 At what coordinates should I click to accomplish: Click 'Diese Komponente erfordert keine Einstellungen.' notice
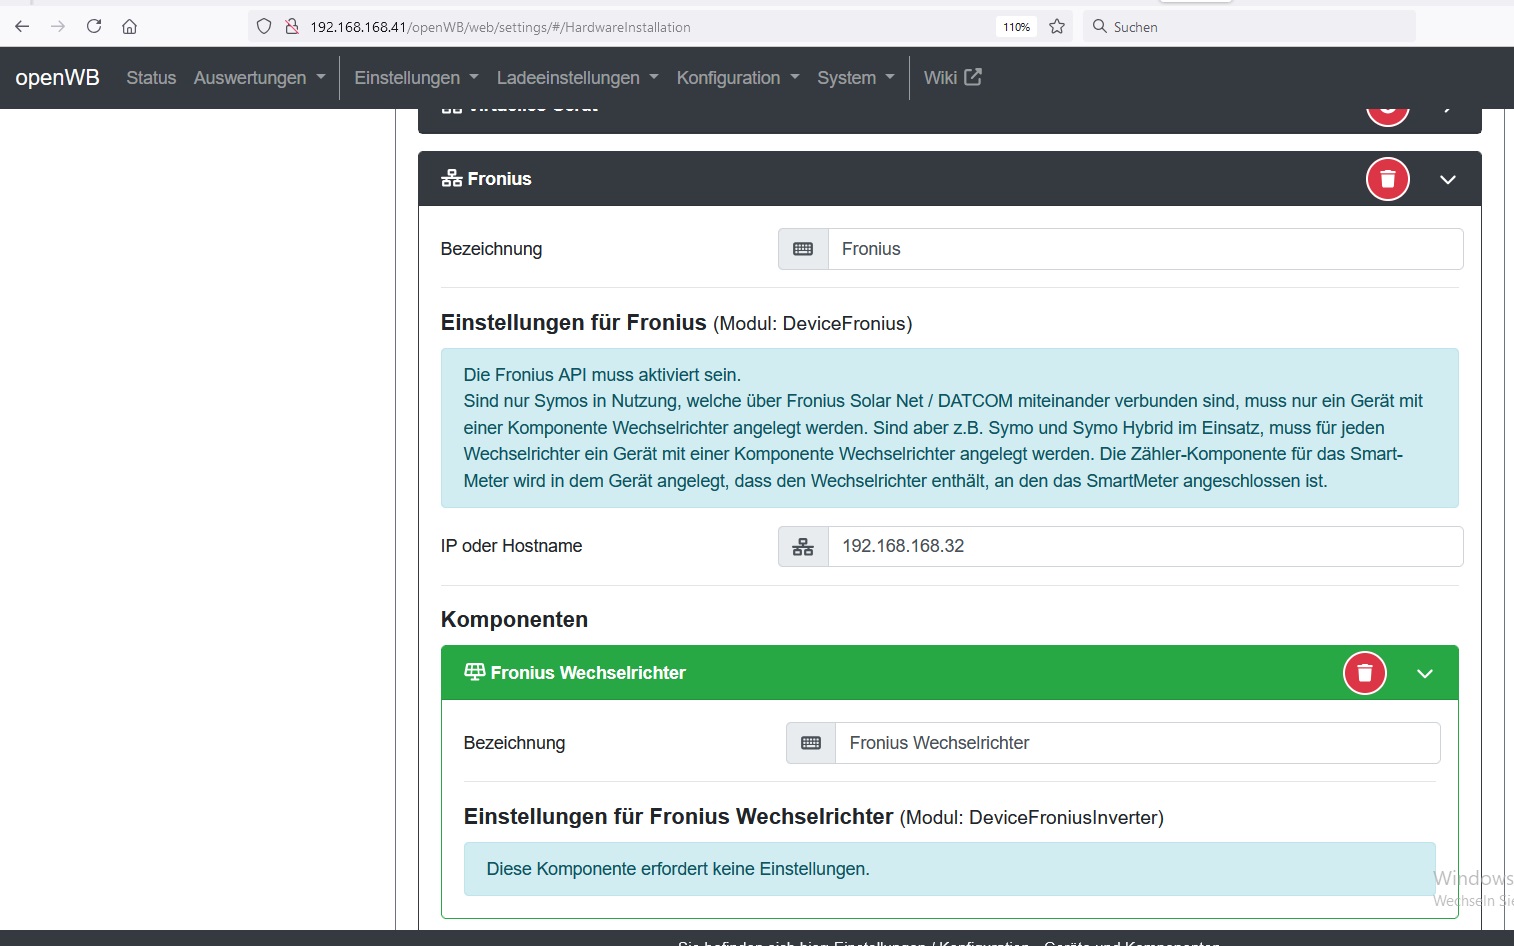(678, 869)
